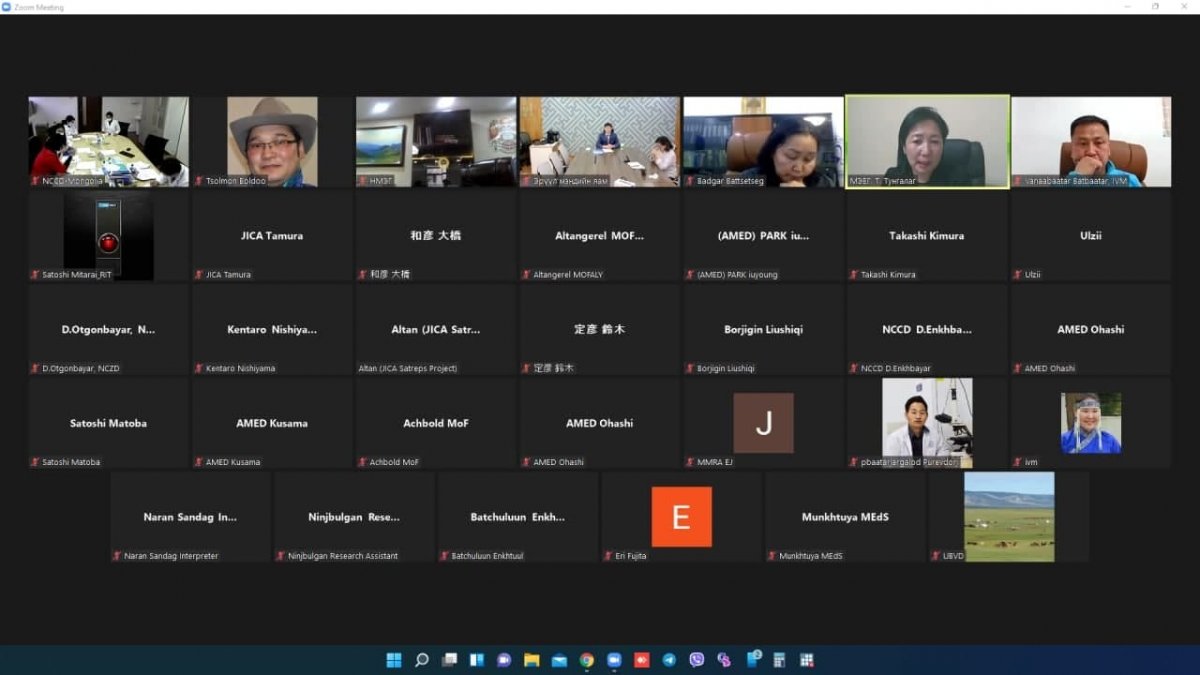This screenshot has width=1200, height=675.
Task: Click the Zoom app icon in the taskbar
Action: point(614,660)
